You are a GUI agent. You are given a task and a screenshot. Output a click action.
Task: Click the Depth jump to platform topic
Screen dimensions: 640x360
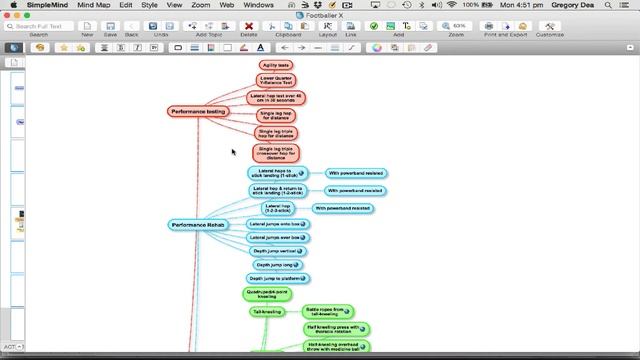pyautogui.click(x=278, y=278)
